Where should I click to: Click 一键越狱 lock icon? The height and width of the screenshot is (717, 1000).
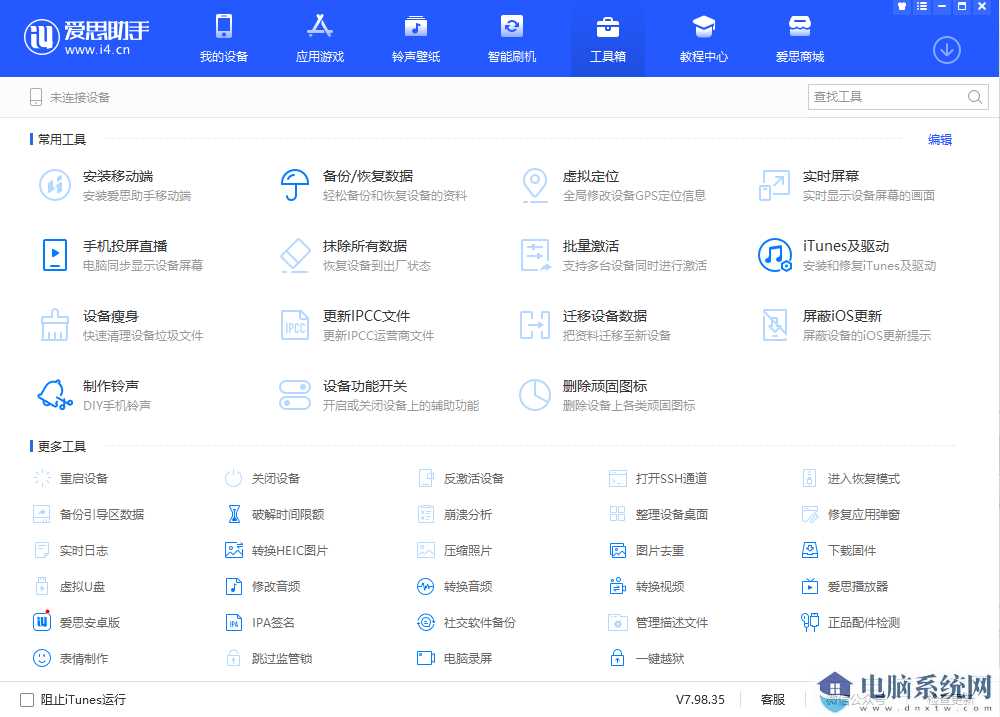617,658
